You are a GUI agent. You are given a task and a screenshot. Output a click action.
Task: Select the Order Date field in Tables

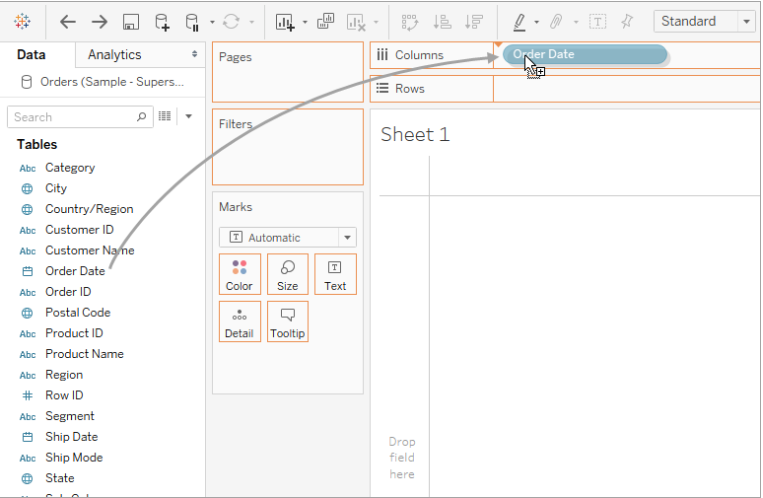click(75, 271)
